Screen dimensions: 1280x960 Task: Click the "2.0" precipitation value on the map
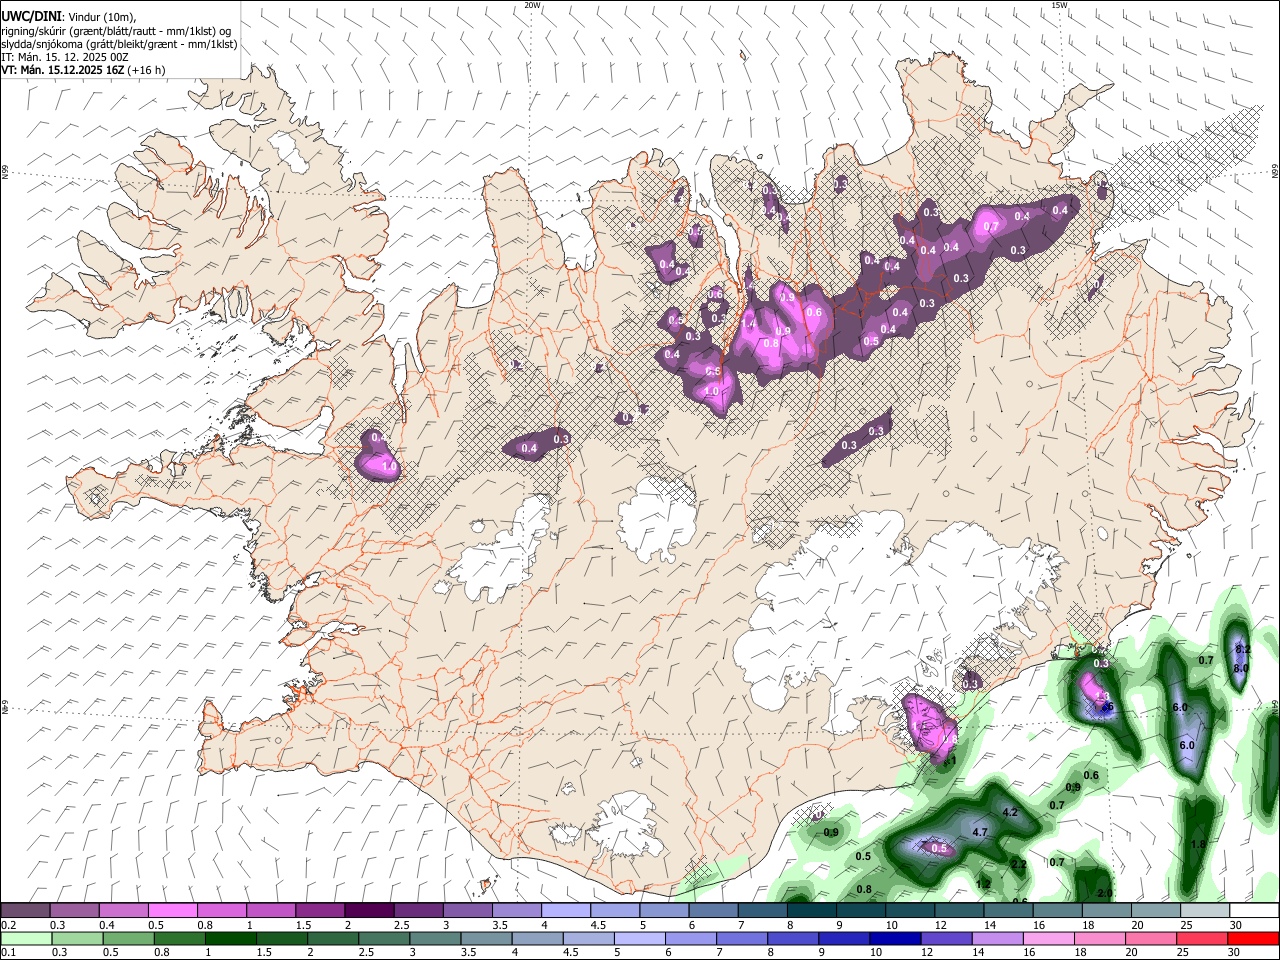(x=1105, y=893)
